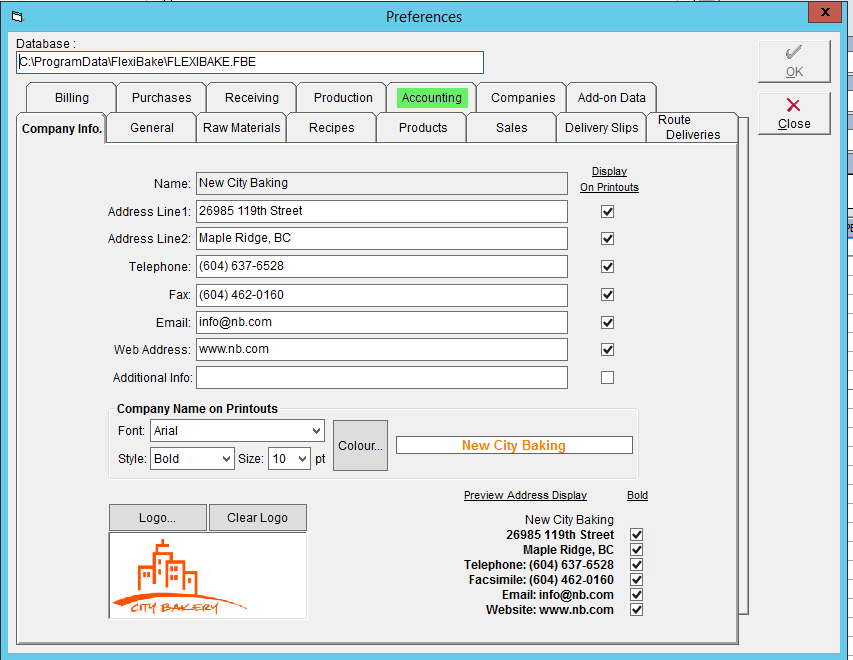Open the Size dropdown showing 10
This screenshot has height=660, width=853.
[x=289, y=459]
